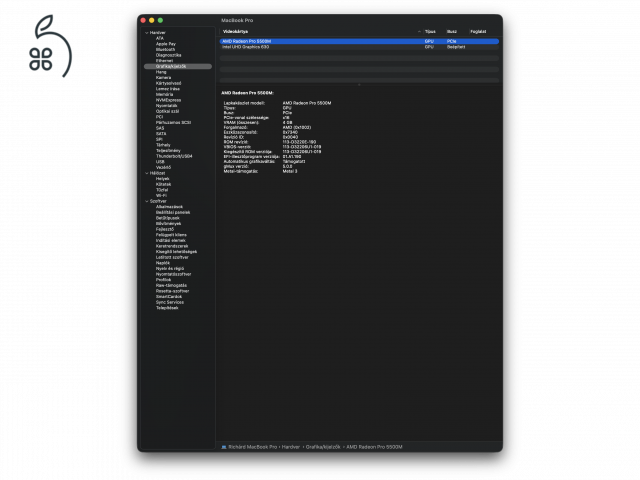This screenshot has height=480, width=640.
Task: Open the Felügyelt kliens entry
Action: pyautogui.click(x=171, y=235)
